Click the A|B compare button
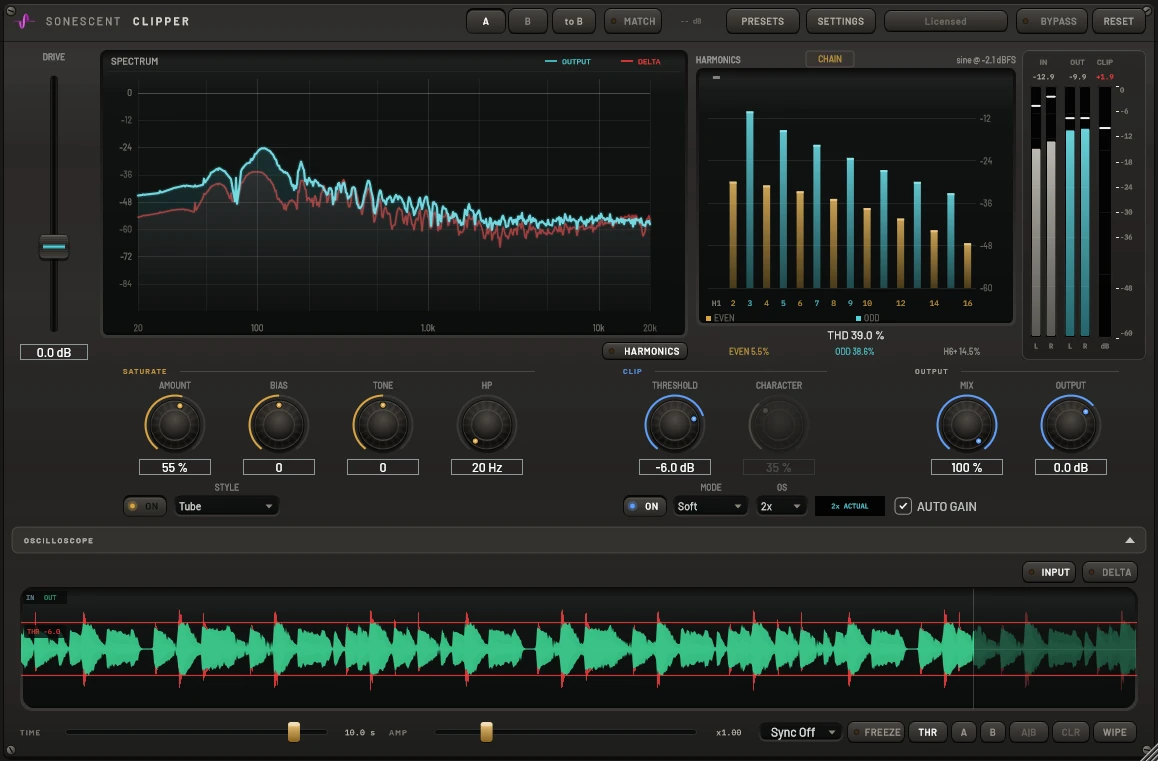The image size is (1158, 761). [1028, 732]
